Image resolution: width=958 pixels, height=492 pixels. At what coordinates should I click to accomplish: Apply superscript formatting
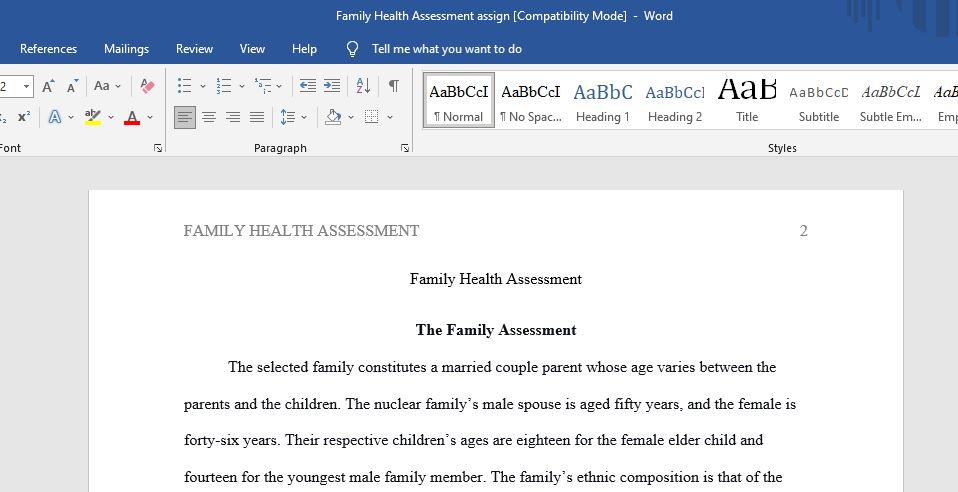coord(24,117)
